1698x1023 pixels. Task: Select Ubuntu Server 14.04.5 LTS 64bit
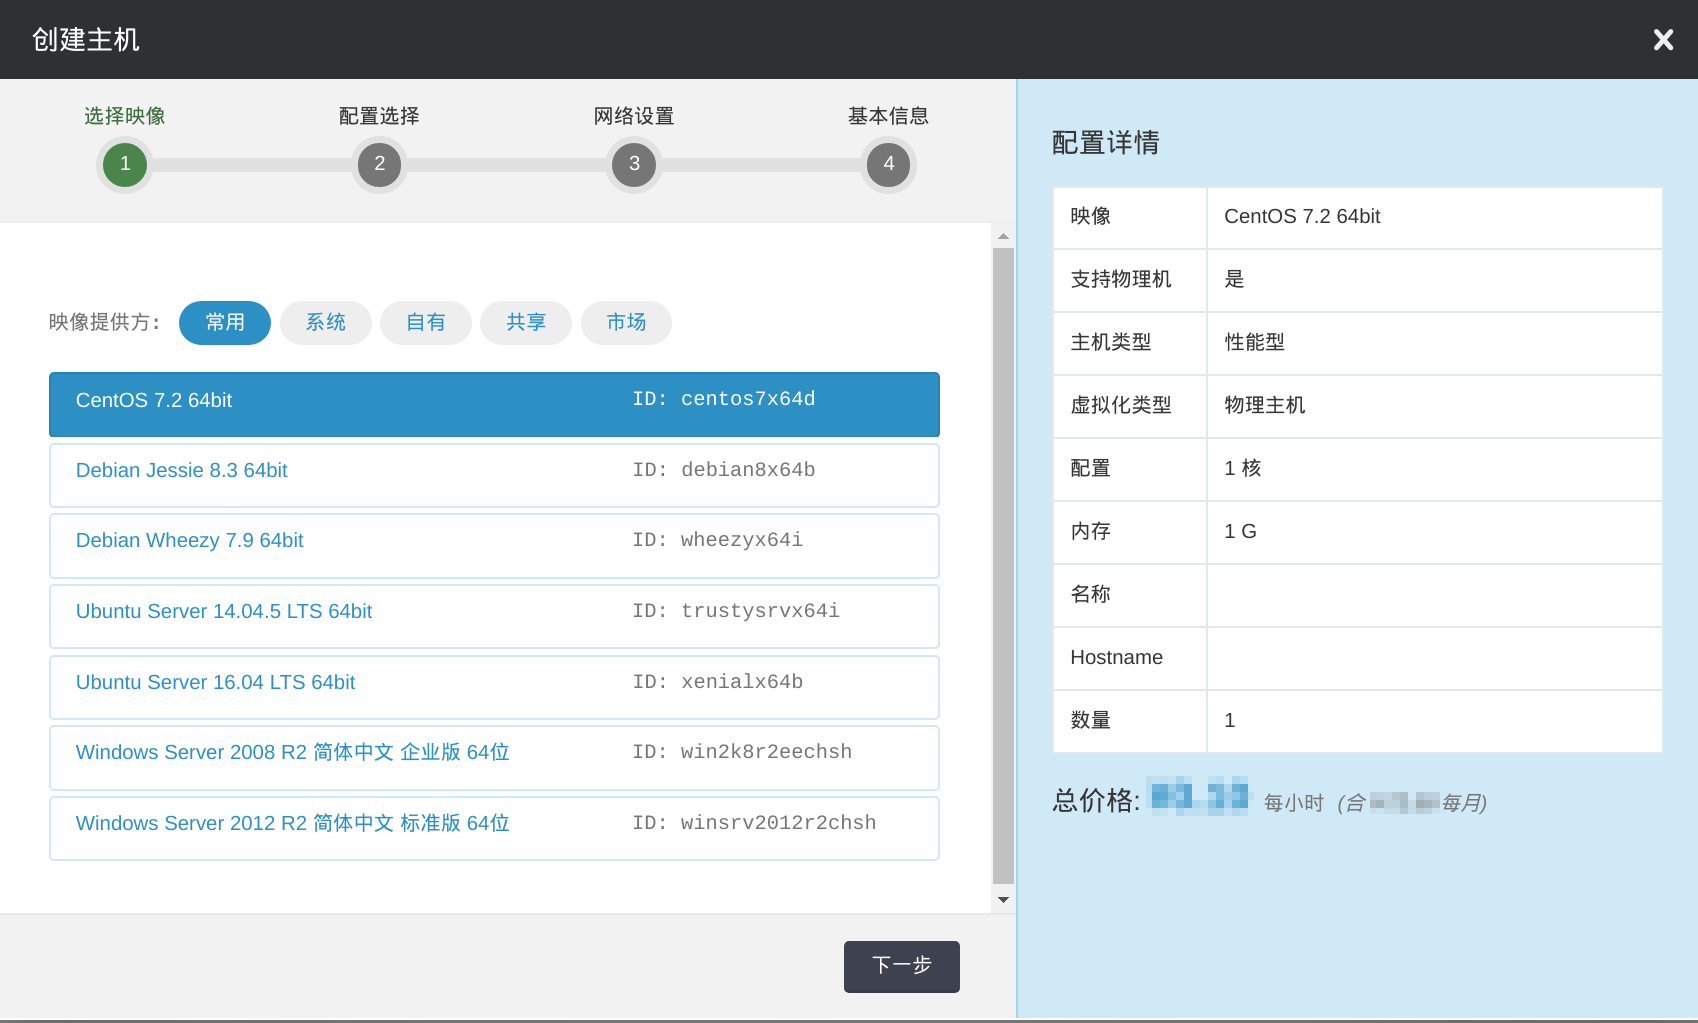point(494,616)
